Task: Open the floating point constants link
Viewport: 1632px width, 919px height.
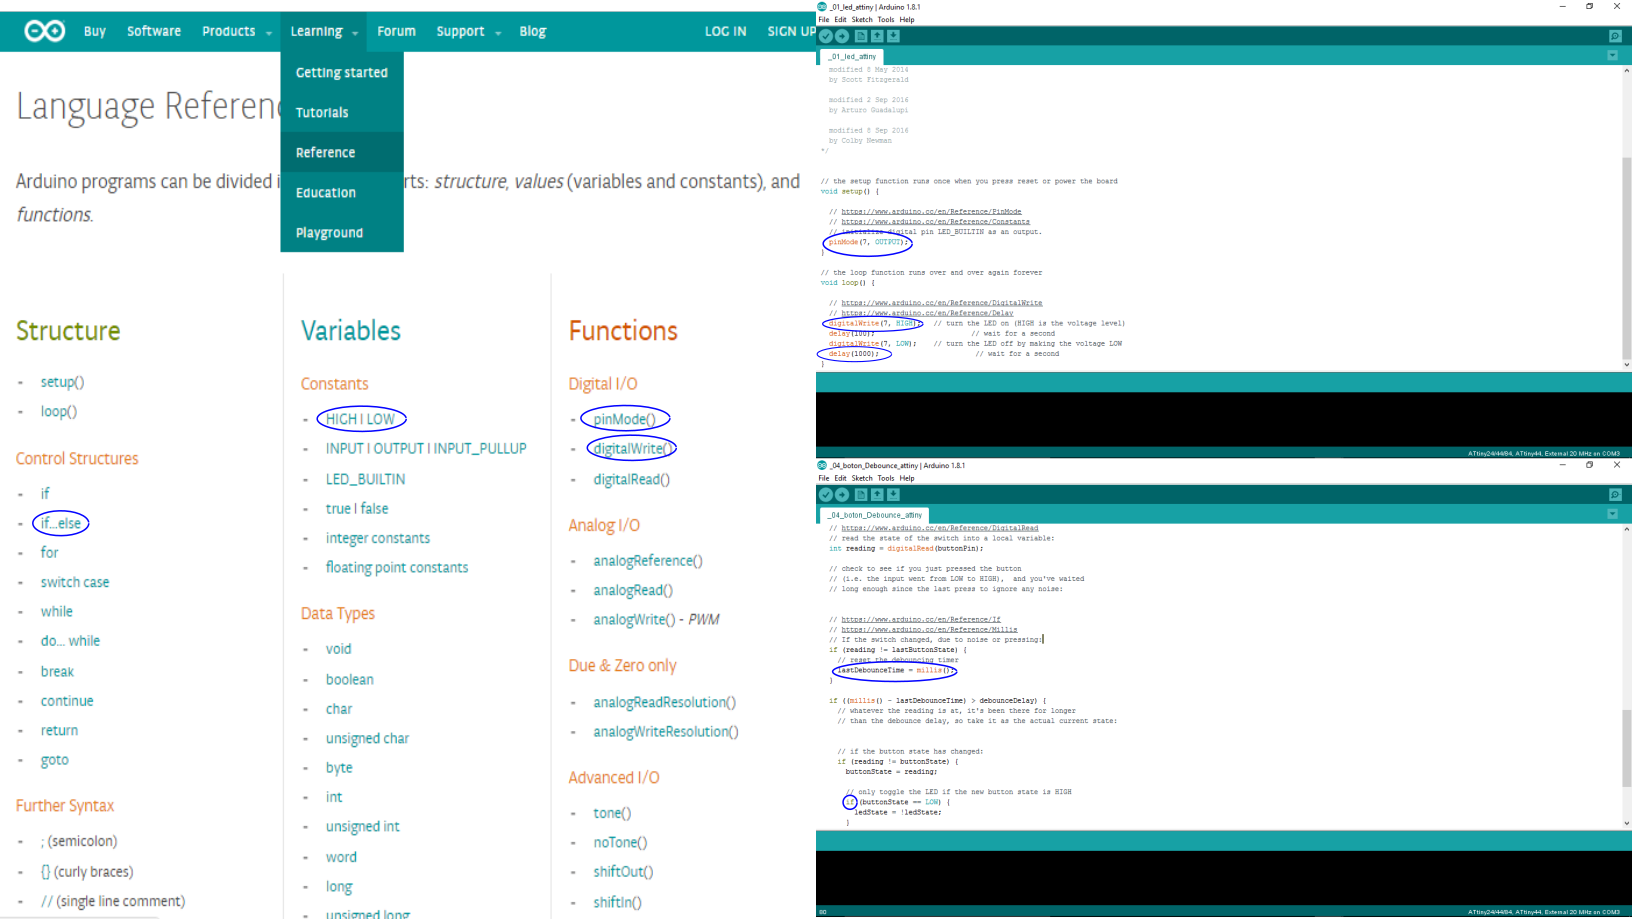Action: [396, 567]
